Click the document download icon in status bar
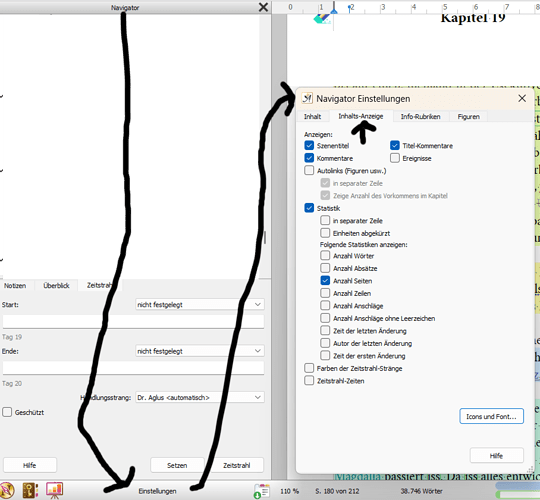The height and width of the screenshot is (500, 540). [x=261, y=491]
